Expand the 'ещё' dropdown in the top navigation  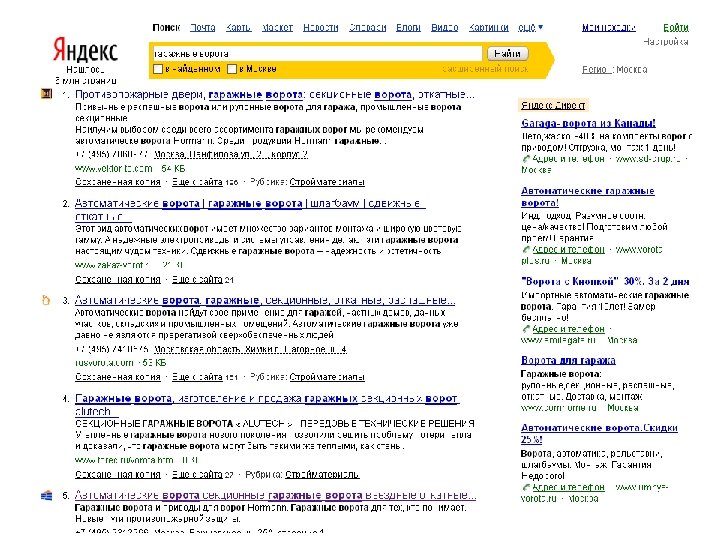coord(530,28)
